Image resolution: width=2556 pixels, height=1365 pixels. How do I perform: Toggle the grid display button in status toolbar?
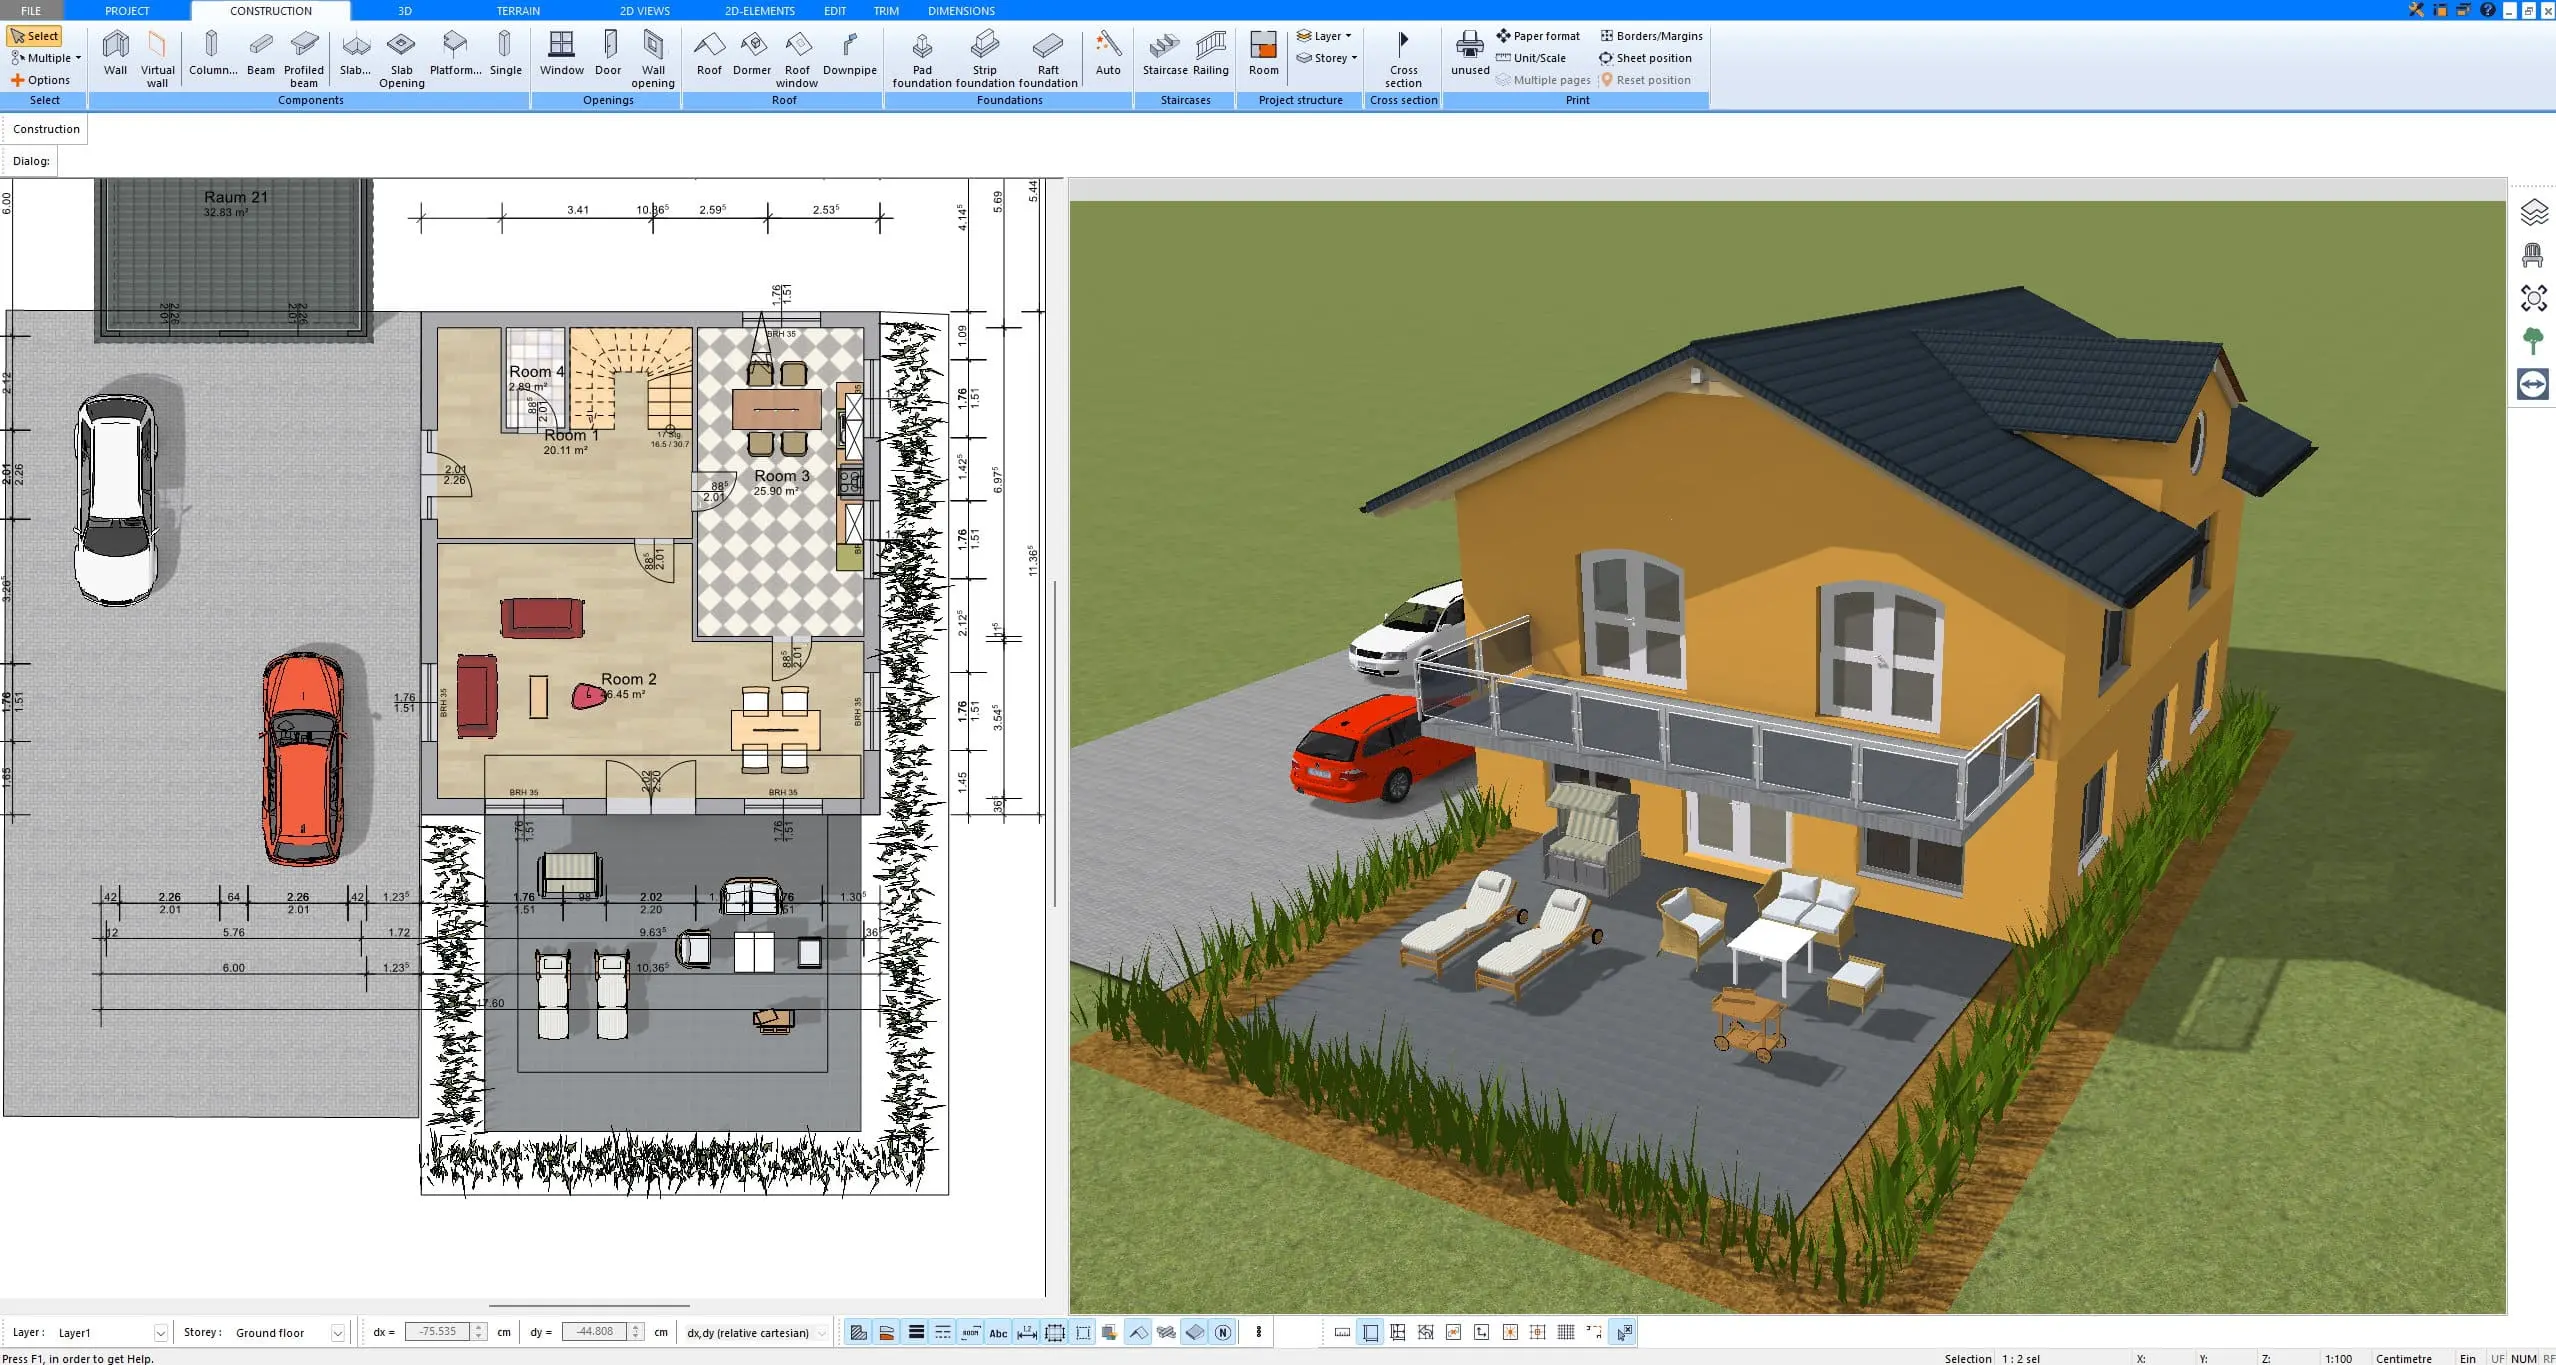coord(1566,1332)
